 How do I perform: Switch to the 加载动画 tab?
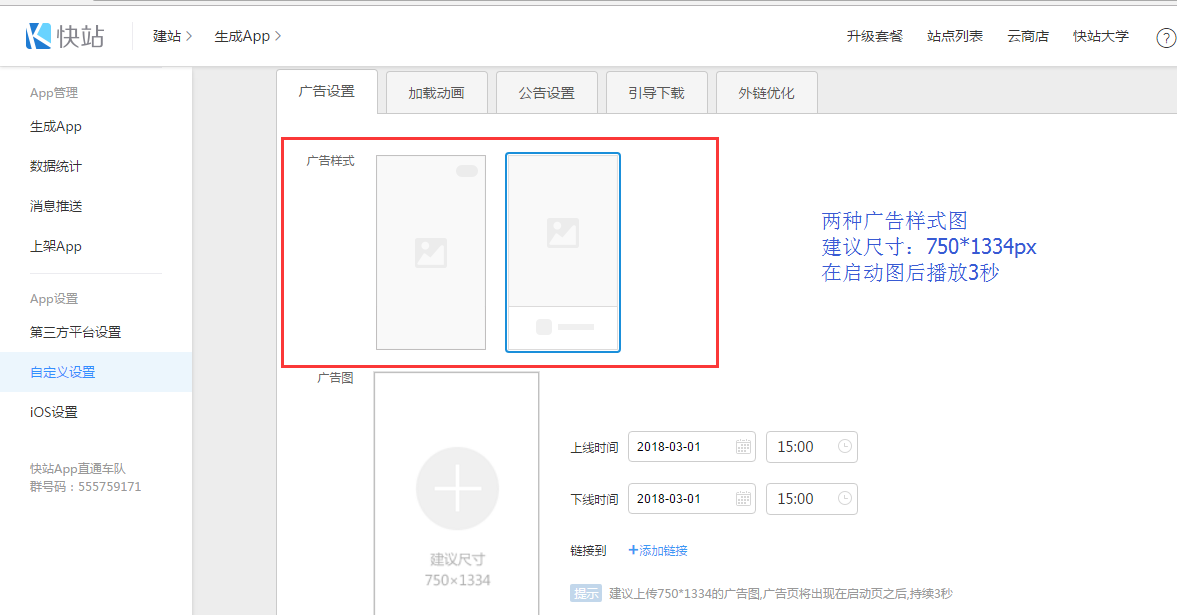tap(436, 93)
